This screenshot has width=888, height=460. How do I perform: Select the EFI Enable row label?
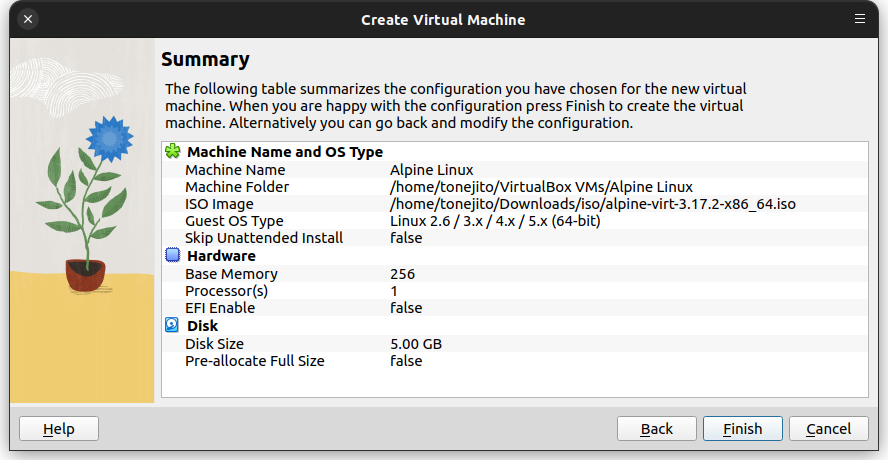pos(220,308)
